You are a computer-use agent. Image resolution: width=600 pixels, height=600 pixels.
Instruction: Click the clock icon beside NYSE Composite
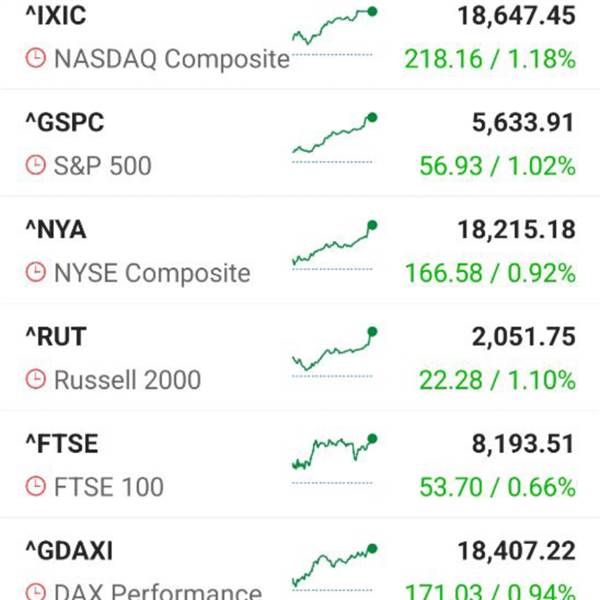point(36,272)
